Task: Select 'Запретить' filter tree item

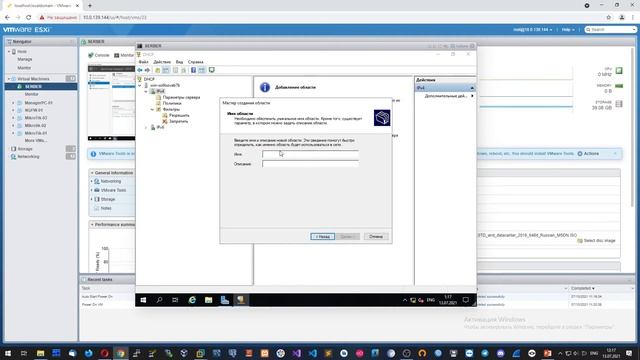Action: 178,121
